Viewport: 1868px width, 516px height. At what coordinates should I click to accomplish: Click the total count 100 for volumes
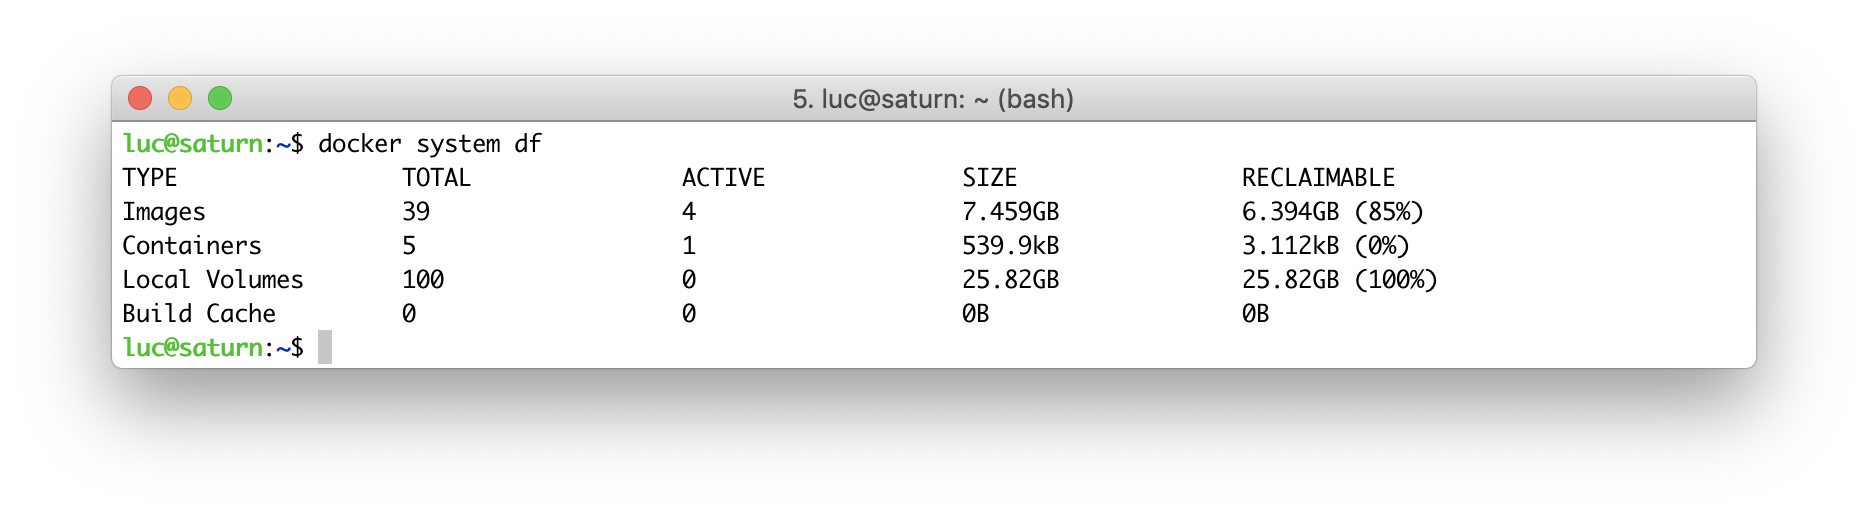(x=423, y=280)
